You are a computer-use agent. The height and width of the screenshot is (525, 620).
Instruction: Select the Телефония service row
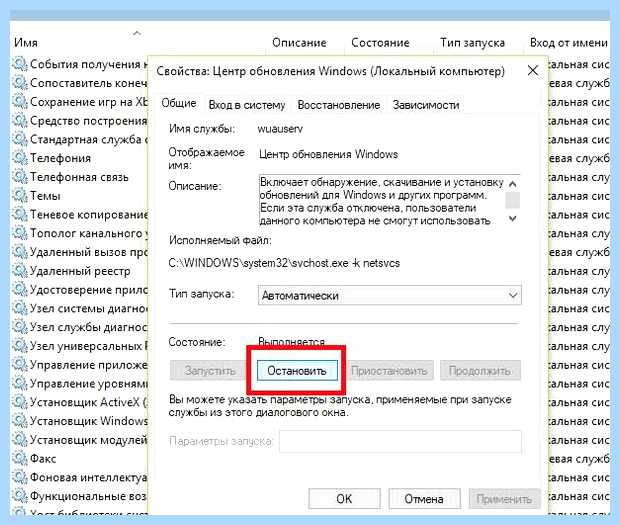click(x=80, y=158)
